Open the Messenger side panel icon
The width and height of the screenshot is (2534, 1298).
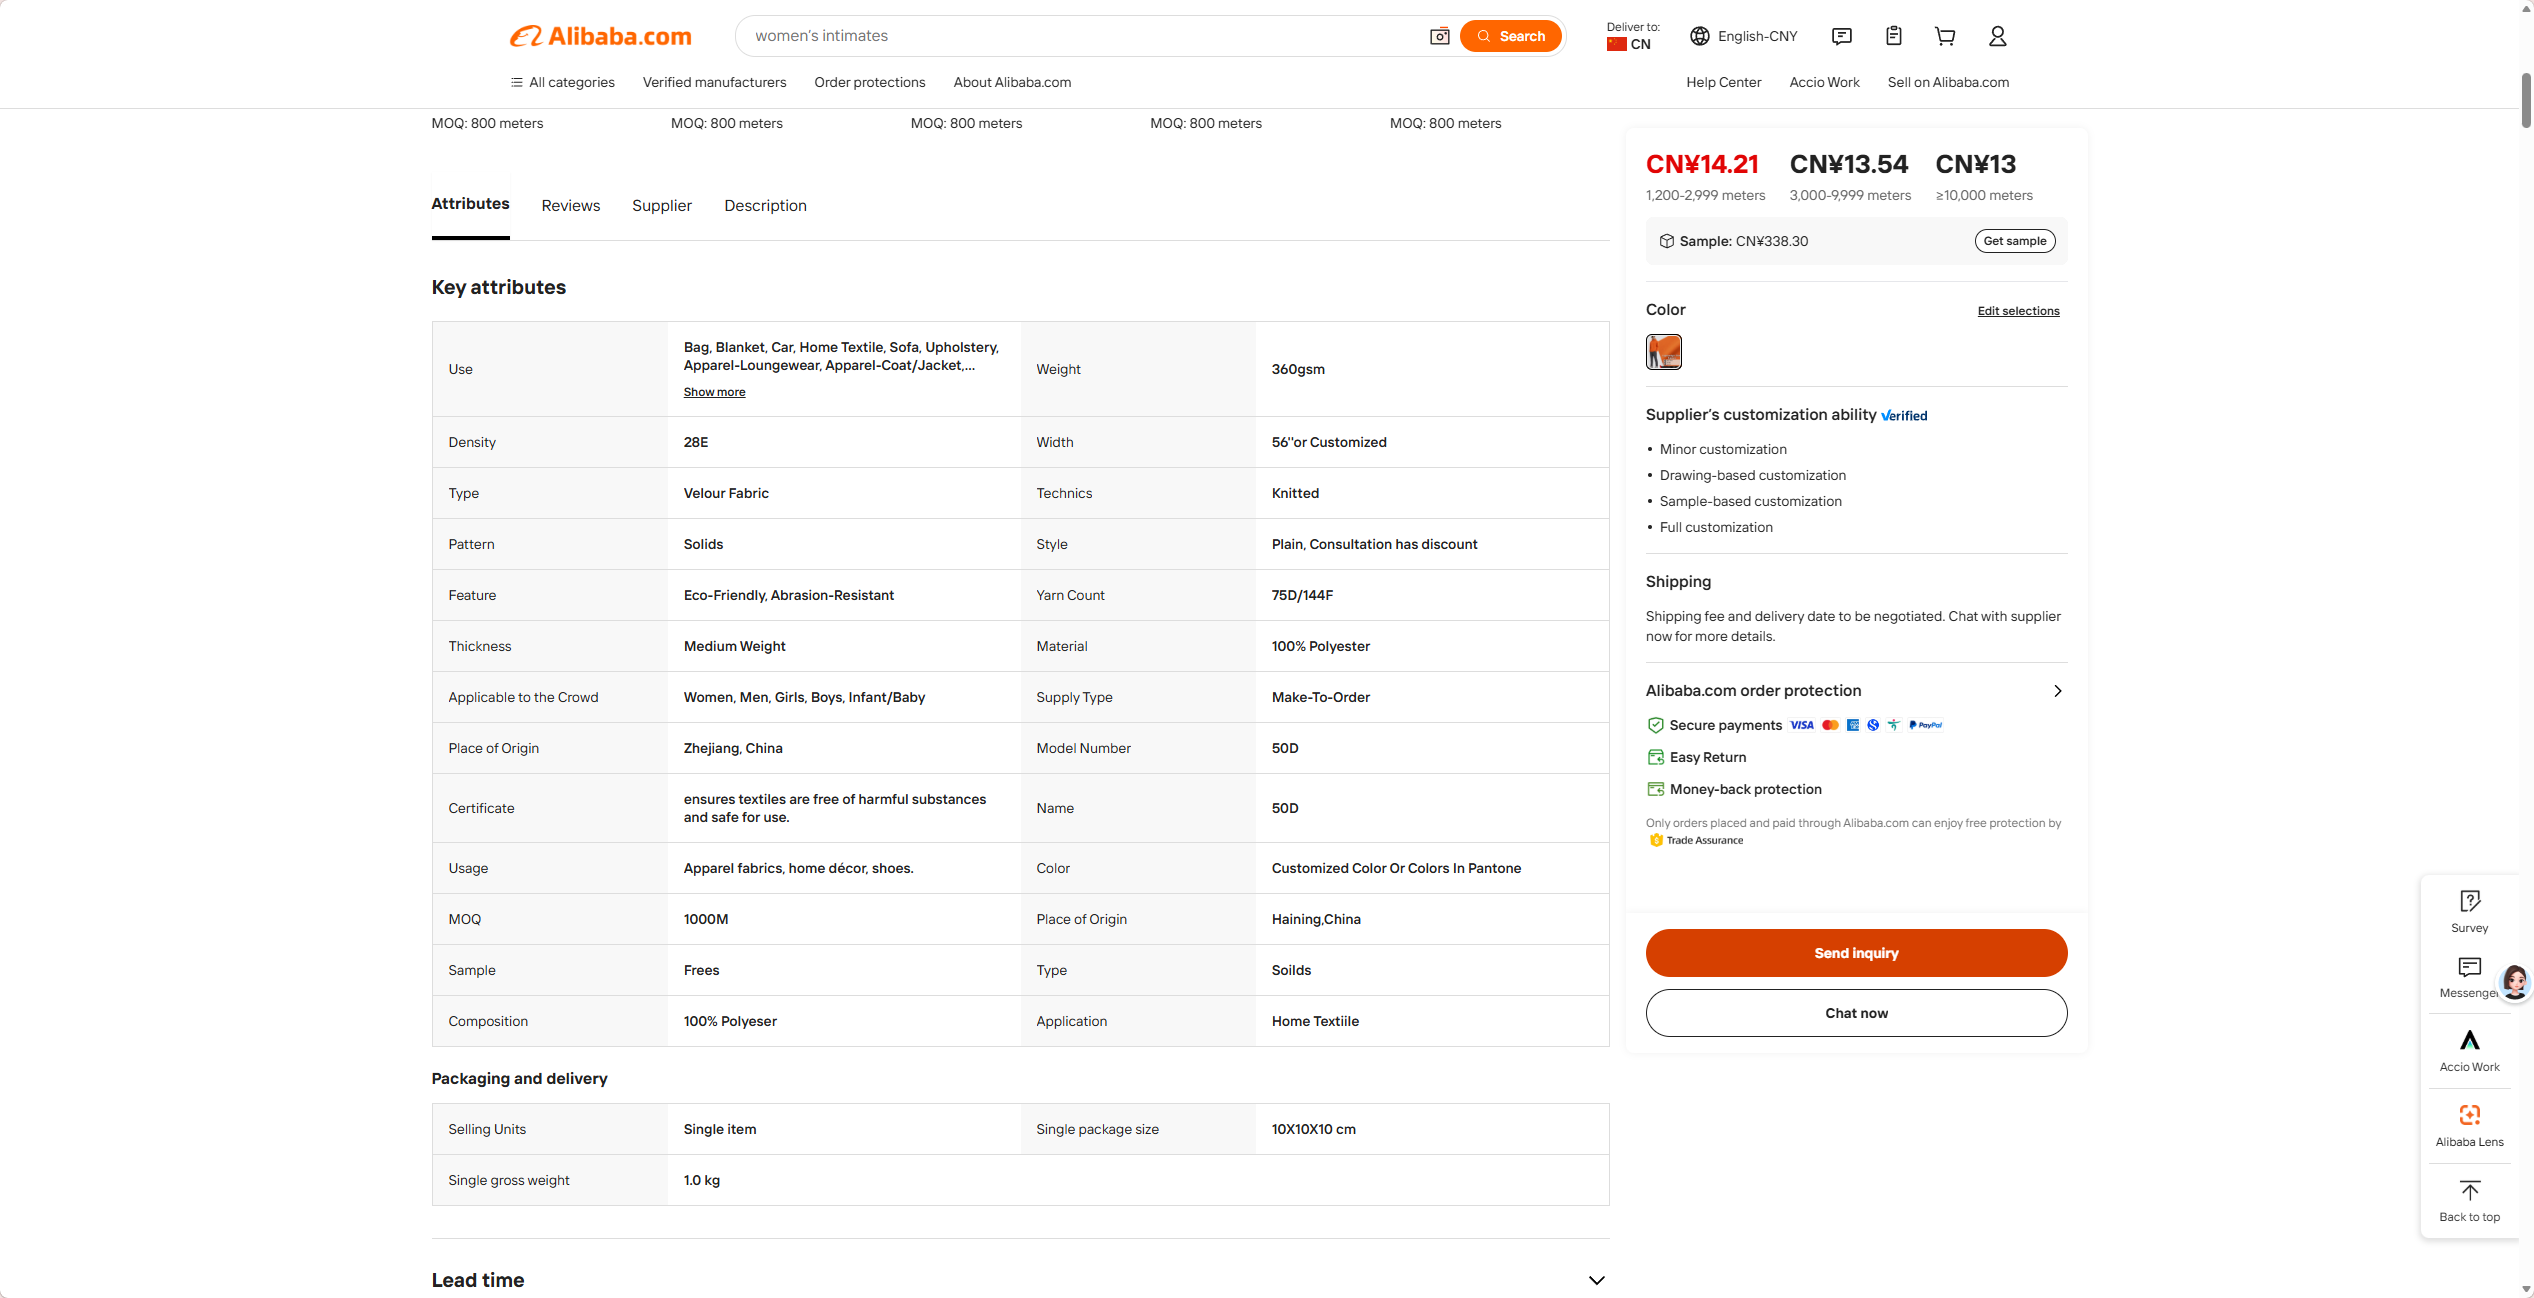(x=2469, y=977)
